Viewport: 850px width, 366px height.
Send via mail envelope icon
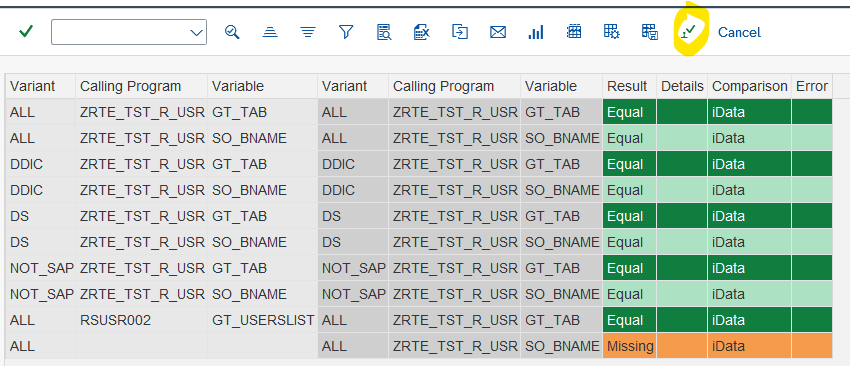click(498, 32)
